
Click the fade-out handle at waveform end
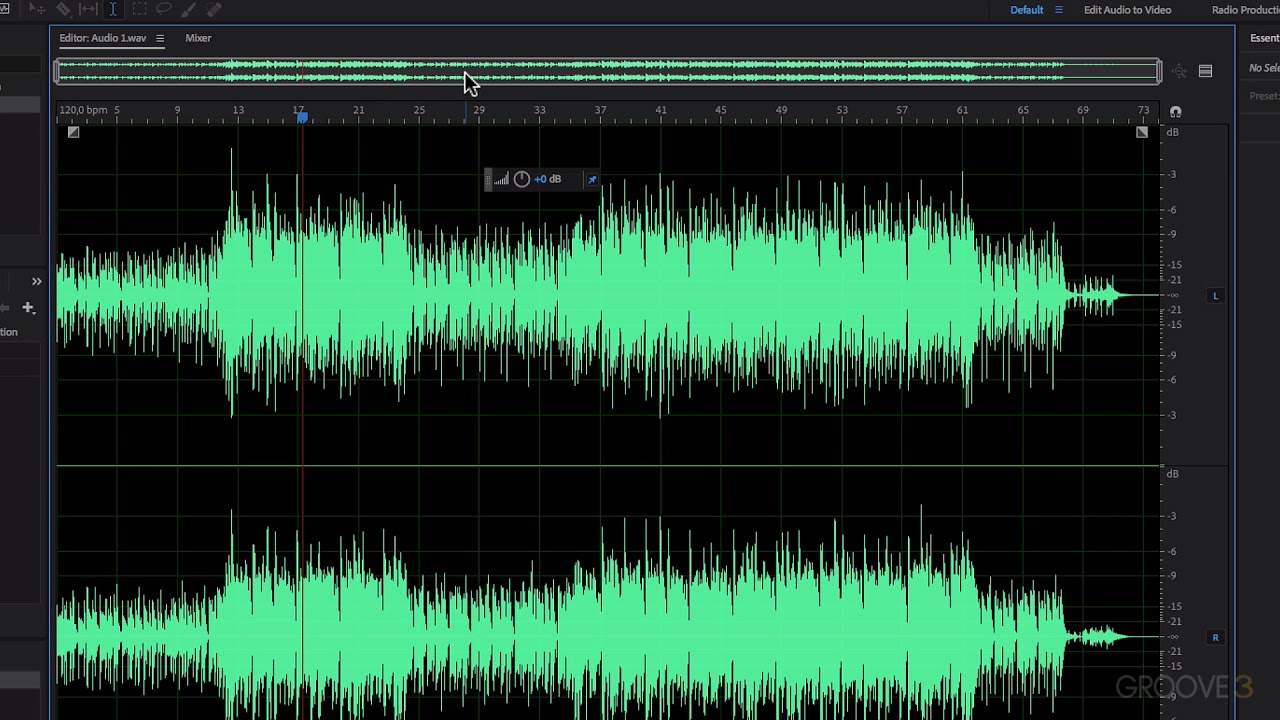coord(1142,132)
